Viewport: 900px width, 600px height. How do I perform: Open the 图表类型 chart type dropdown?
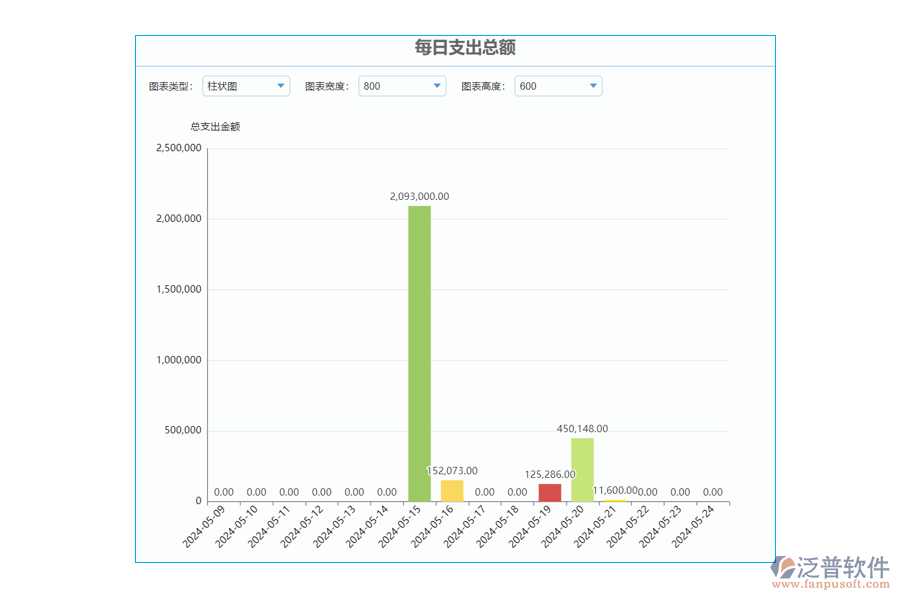pyautogui.click(x=245, y=86)
